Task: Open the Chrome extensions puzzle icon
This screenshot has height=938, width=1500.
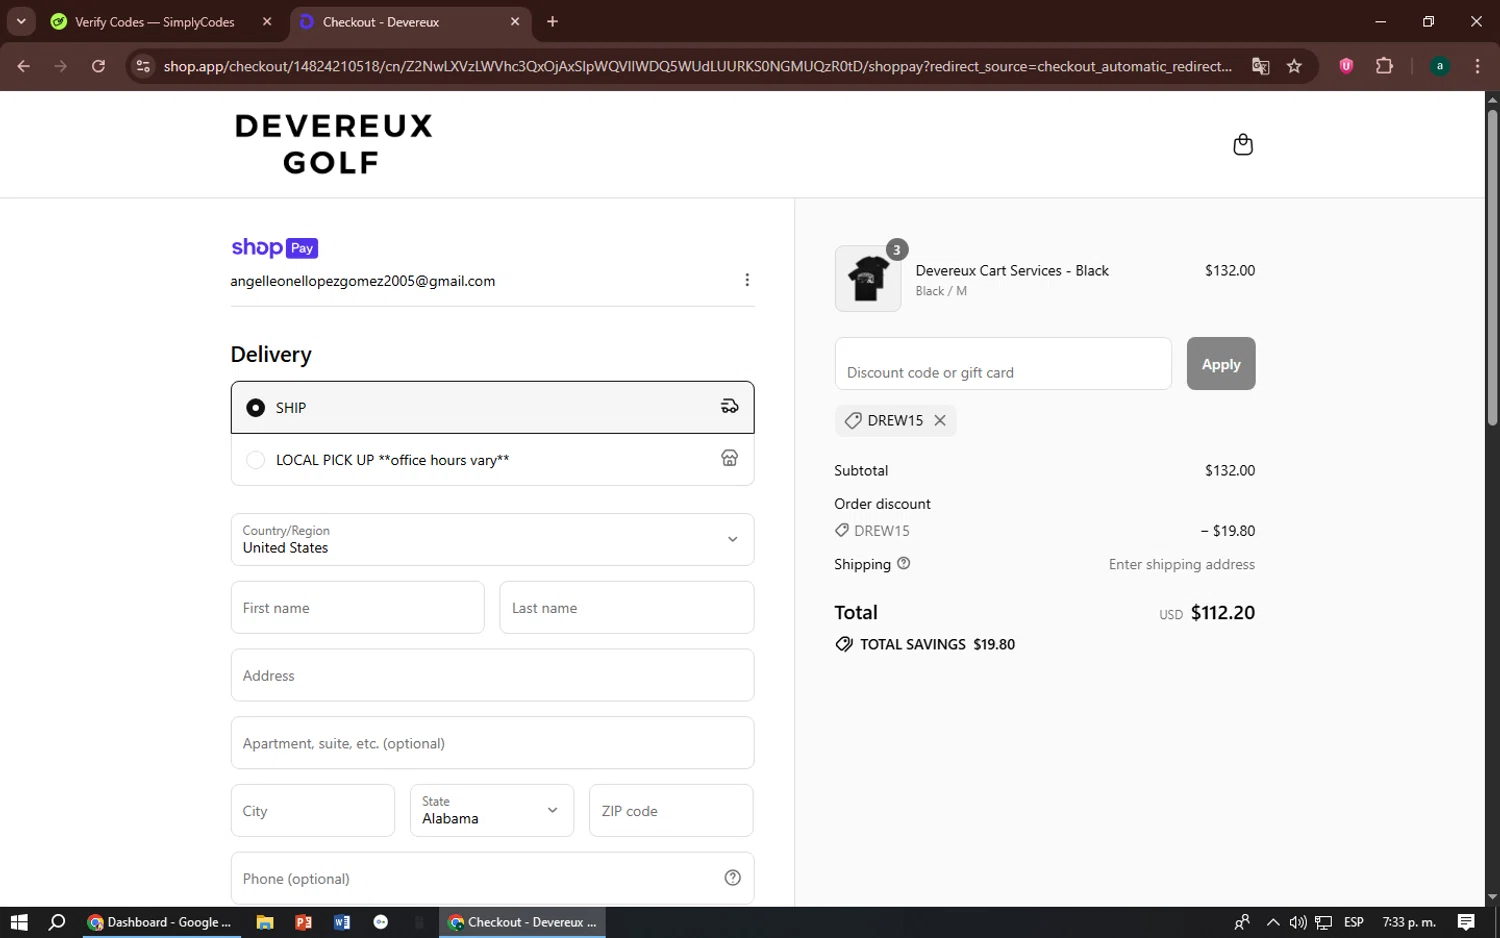Action: pyautogui.click(x=1384, y=66)
